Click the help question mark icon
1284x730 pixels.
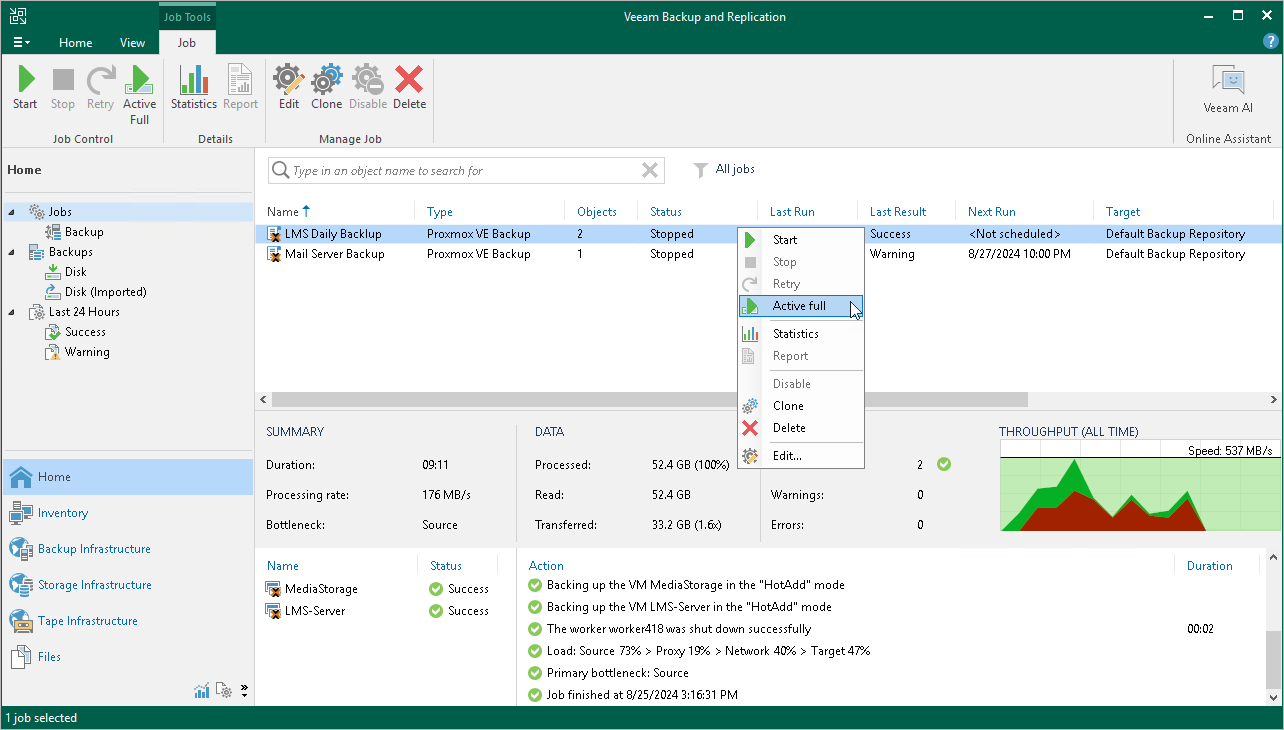point(1270,41)
